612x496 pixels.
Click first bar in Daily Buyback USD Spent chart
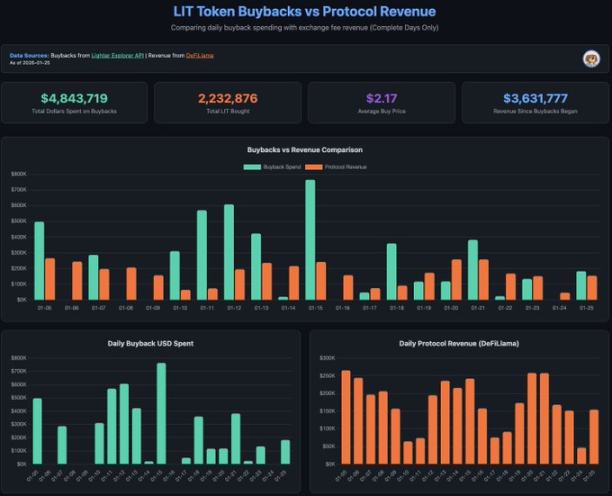[37, 431]
